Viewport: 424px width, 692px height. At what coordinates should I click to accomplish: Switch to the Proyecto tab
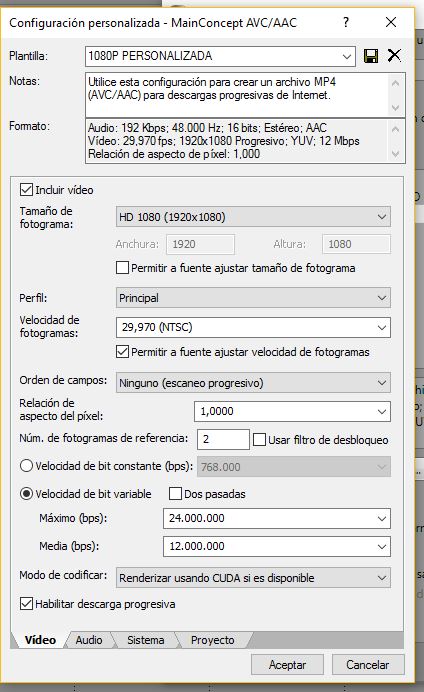(x=213, y=640)
